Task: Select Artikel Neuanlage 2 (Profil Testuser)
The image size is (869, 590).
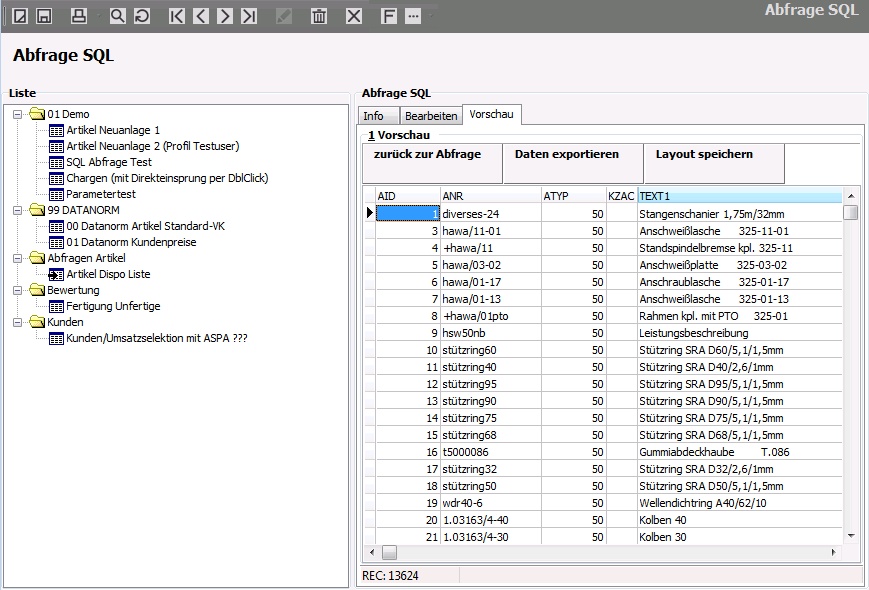Action: coord(153,146)
